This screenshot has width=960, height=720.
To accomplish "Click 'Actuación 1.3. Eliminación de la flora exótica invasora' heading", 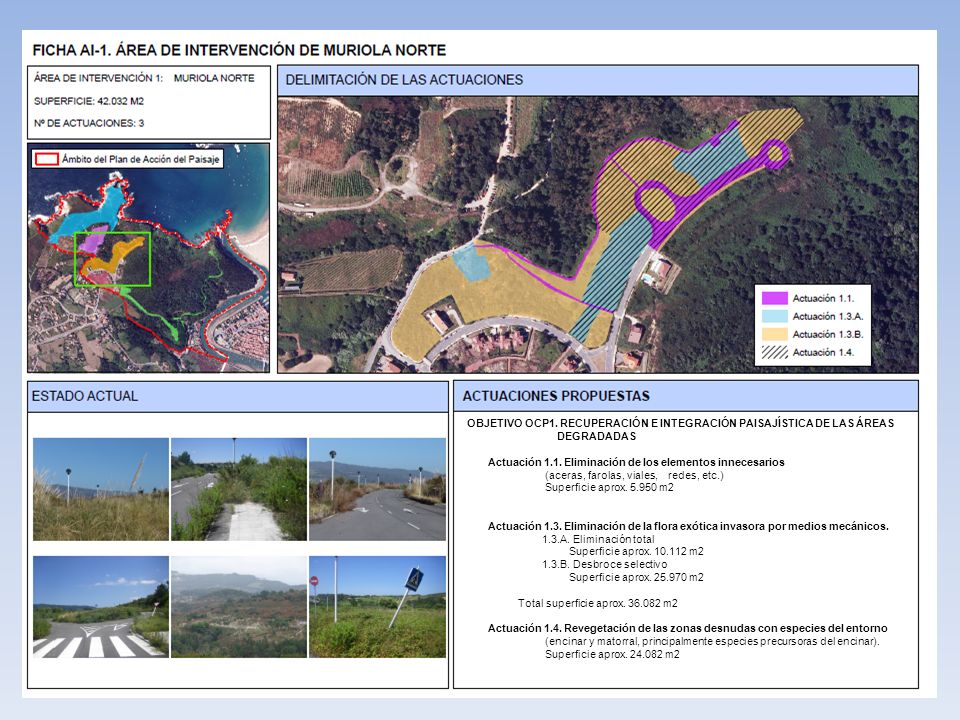I will click(688, 526).
